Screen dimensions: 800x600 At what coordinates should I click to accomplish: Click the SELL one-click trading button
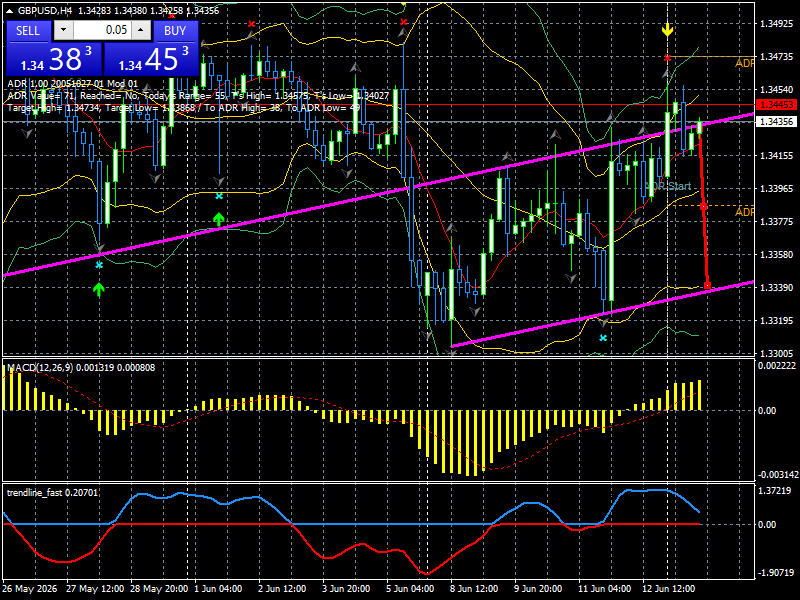point(28,31)
